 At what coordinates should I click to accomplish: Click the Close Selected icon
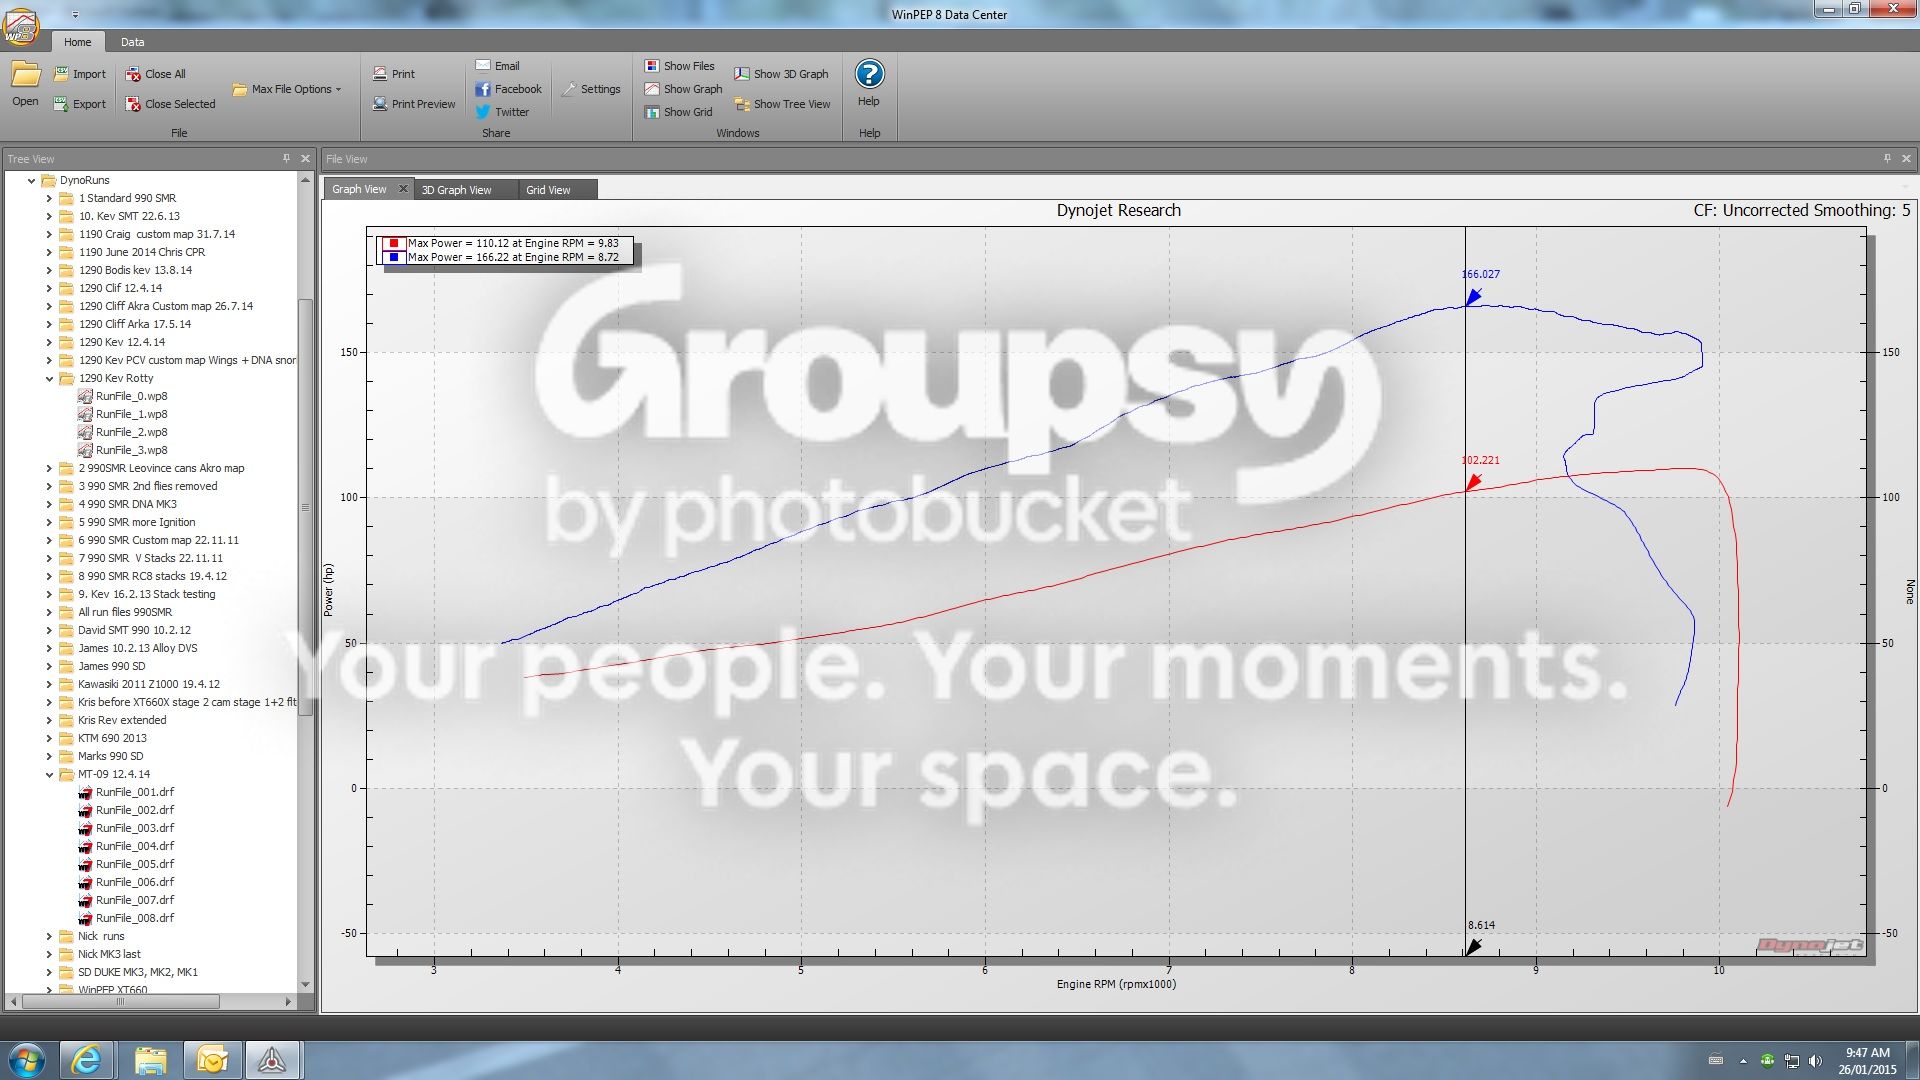[133, 104]
